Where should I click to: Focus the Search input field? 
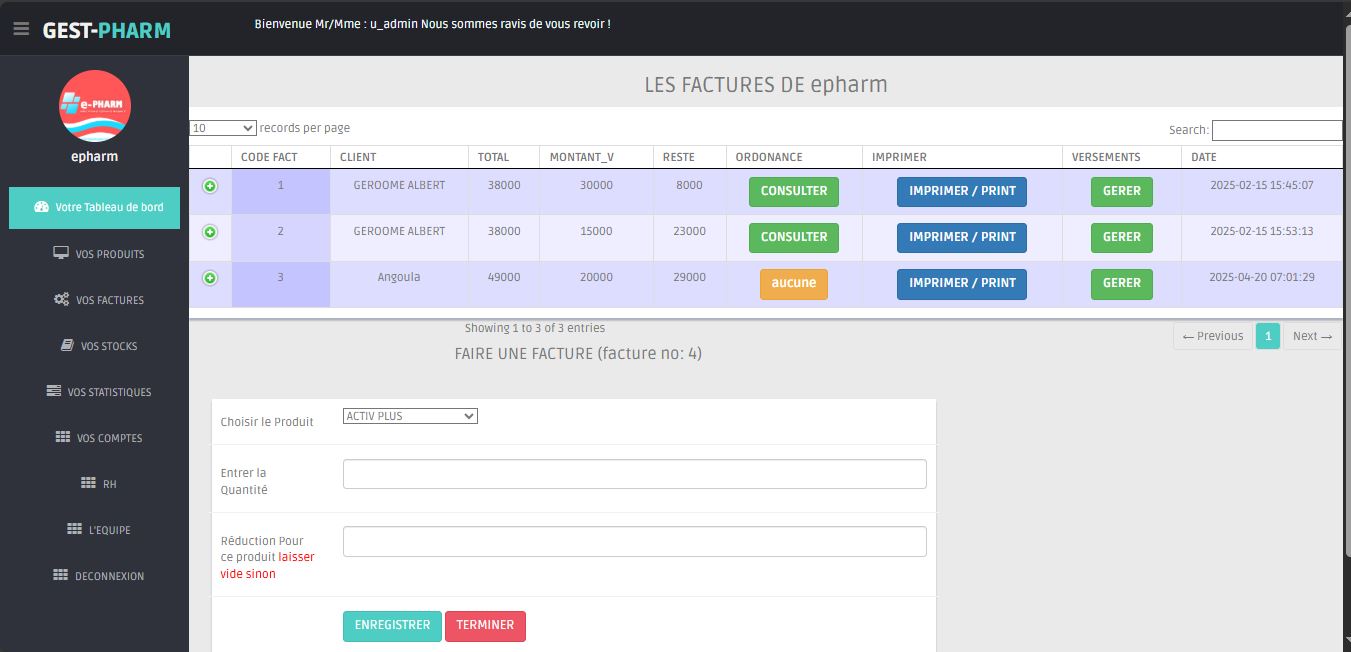click(x=1276, y=130)
